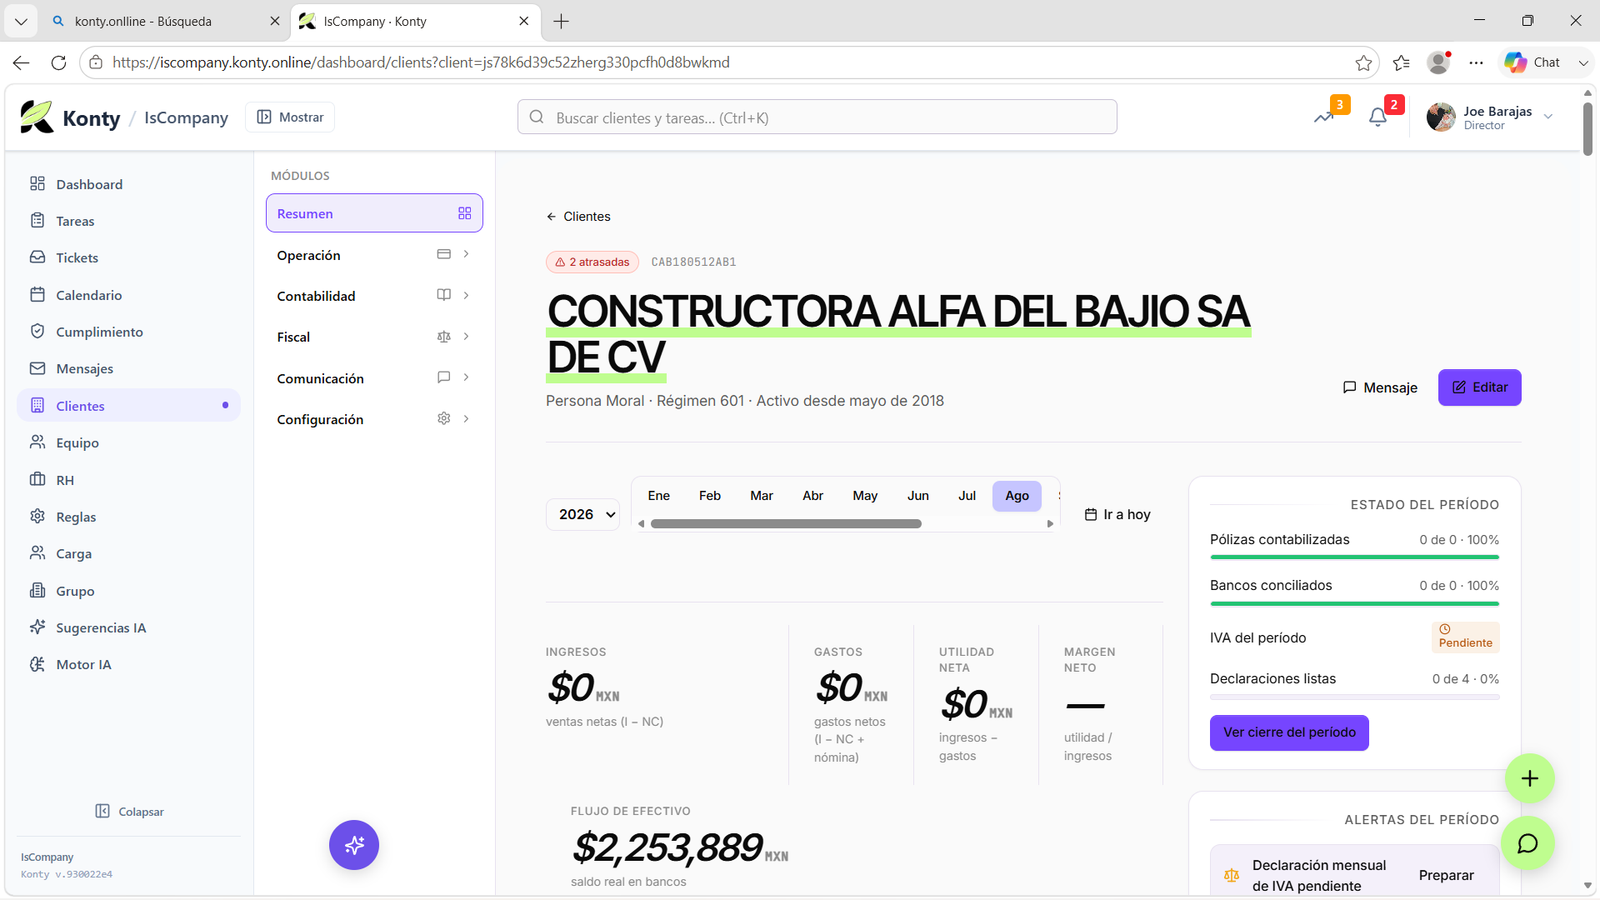Open Tickets in the sidebar
This screenshot has height=900, width=1600.
[77, 258]
